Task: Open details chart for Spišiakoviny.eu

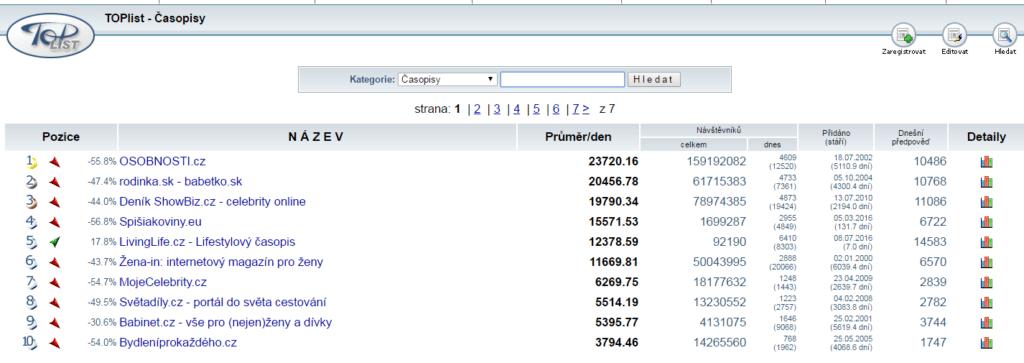Action: [986, 222]
